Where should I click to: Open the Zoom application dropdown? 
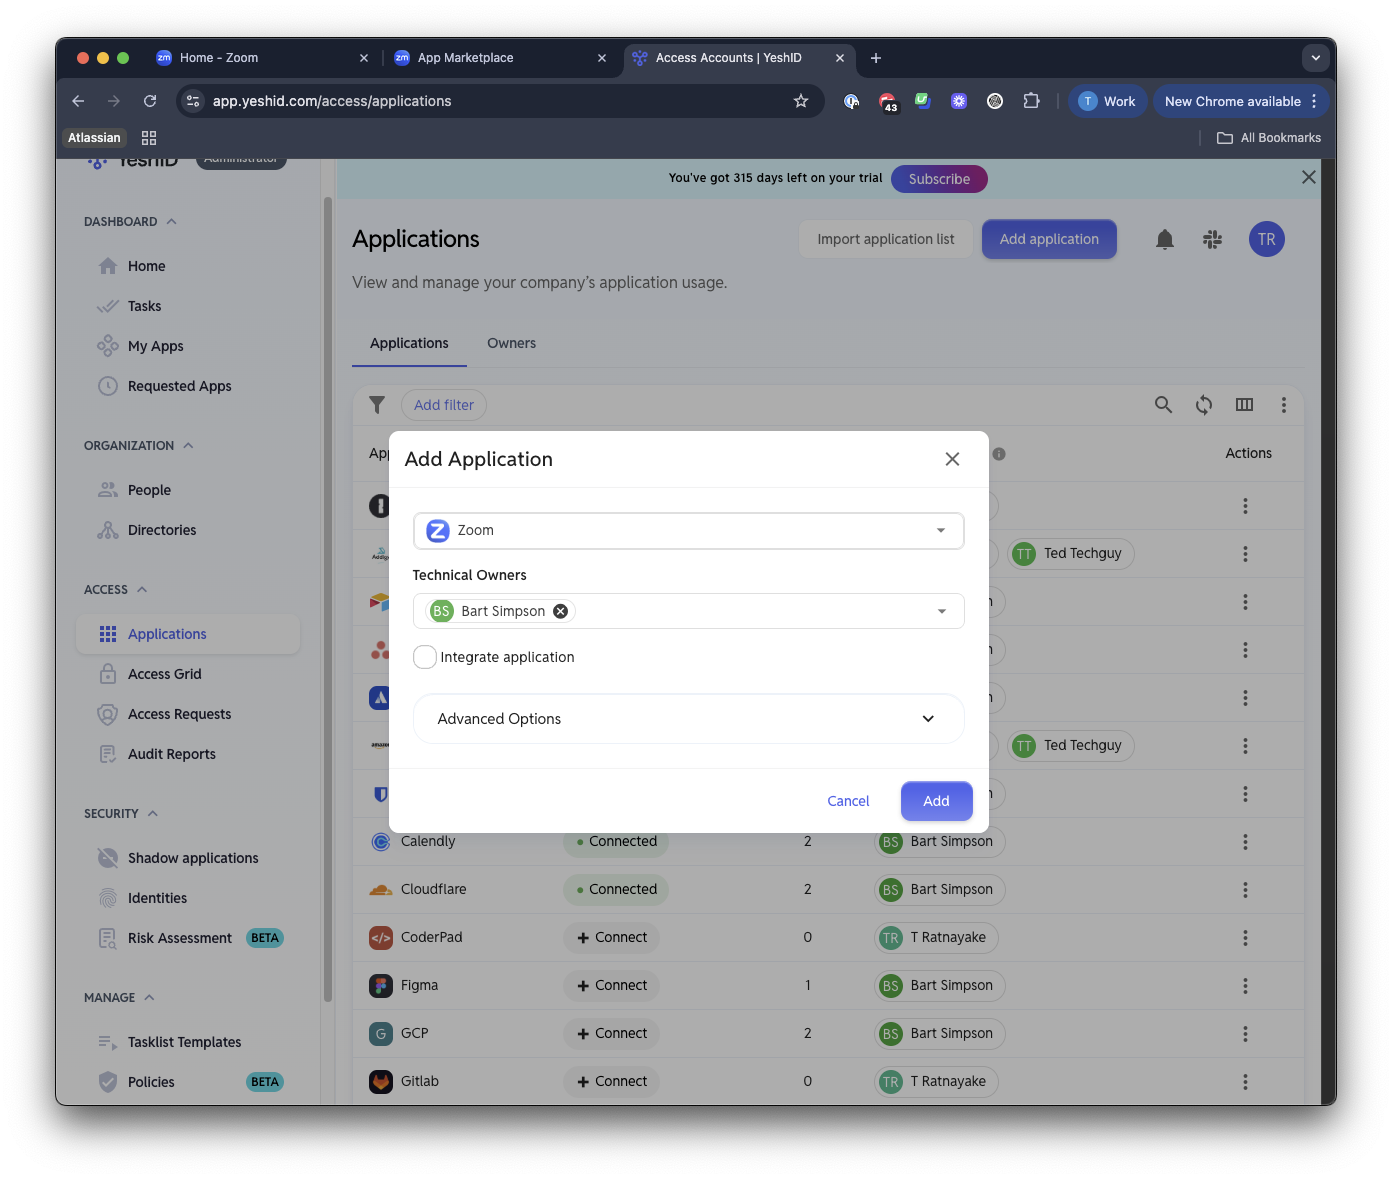[x=688, y=530]
